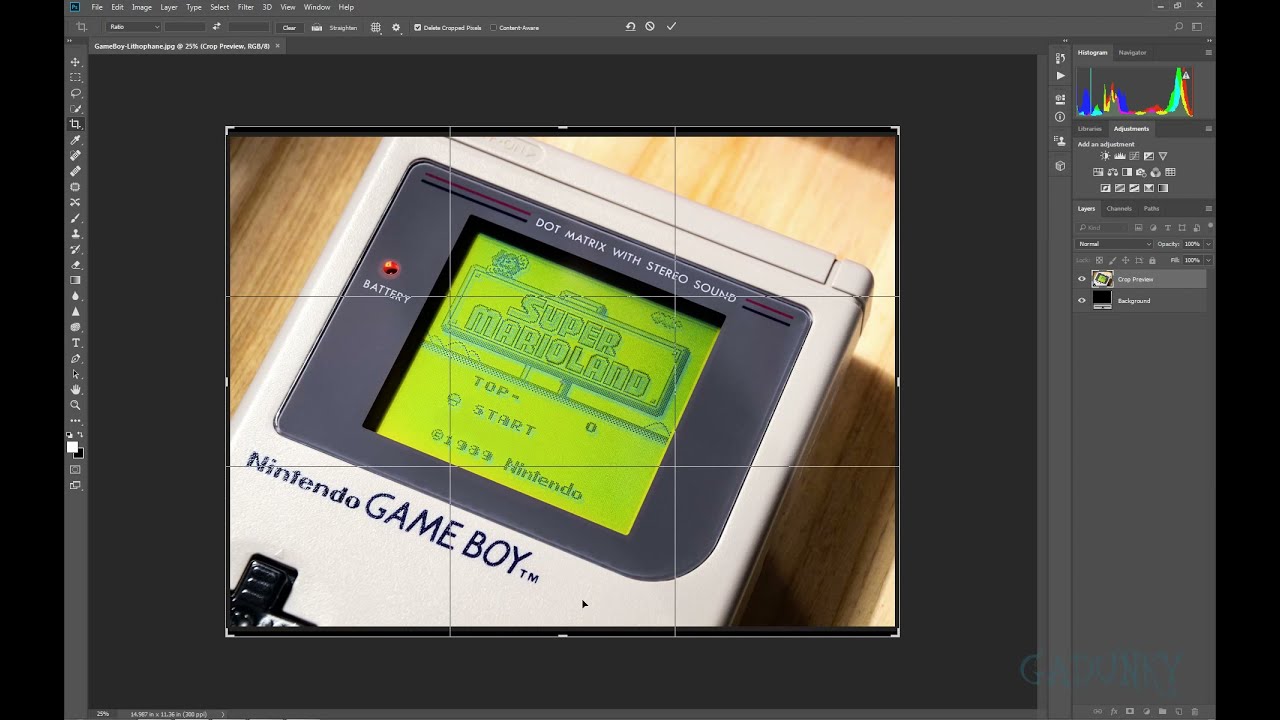Select the Move tool
The width and height of the screenshot is (1280, 720).
tap(75, 62)
